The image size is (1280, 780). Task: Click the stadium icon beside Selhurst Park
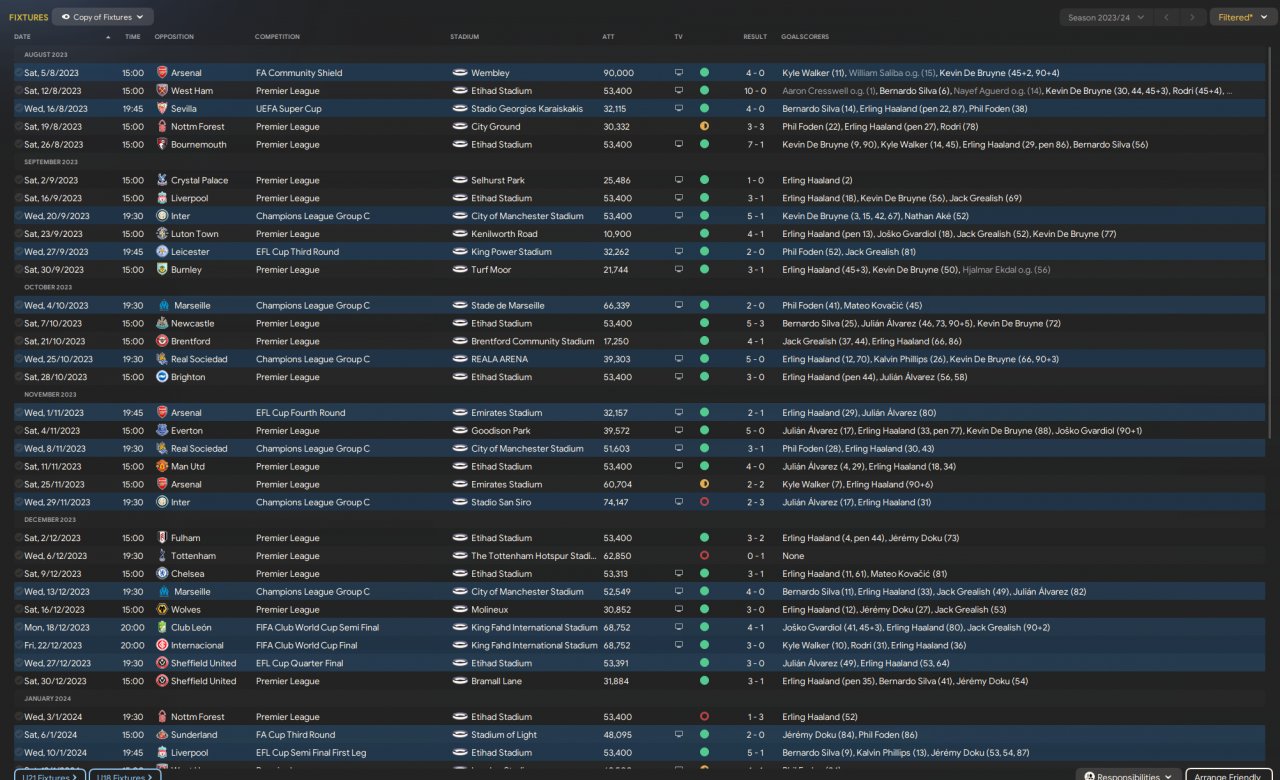tap(460, 181)
